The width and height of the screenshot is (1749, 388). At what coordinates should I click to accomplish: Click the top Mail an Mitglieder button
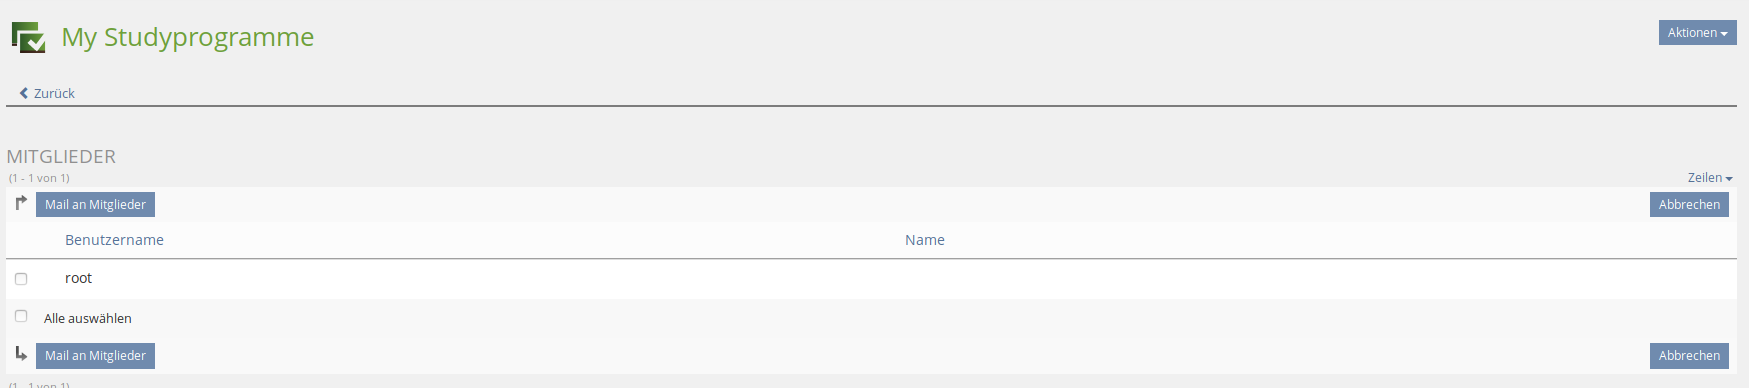(95, 204)
